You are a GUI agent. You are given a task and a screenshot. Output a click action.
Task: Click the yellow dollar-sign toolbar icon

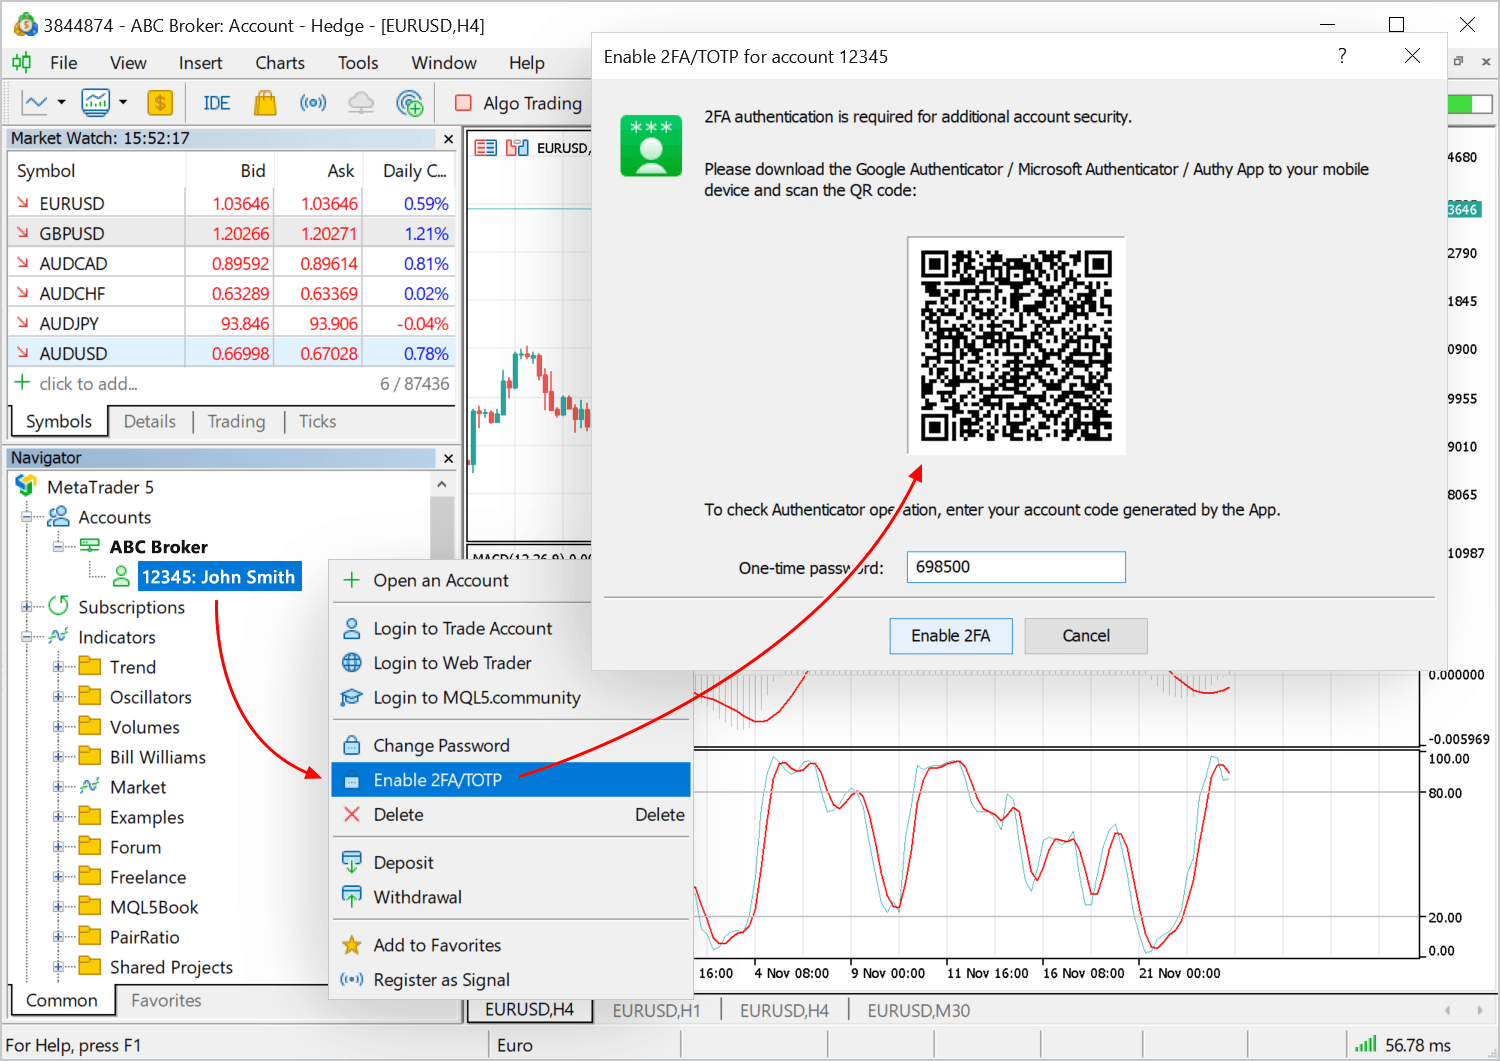[x=161, y=102]
